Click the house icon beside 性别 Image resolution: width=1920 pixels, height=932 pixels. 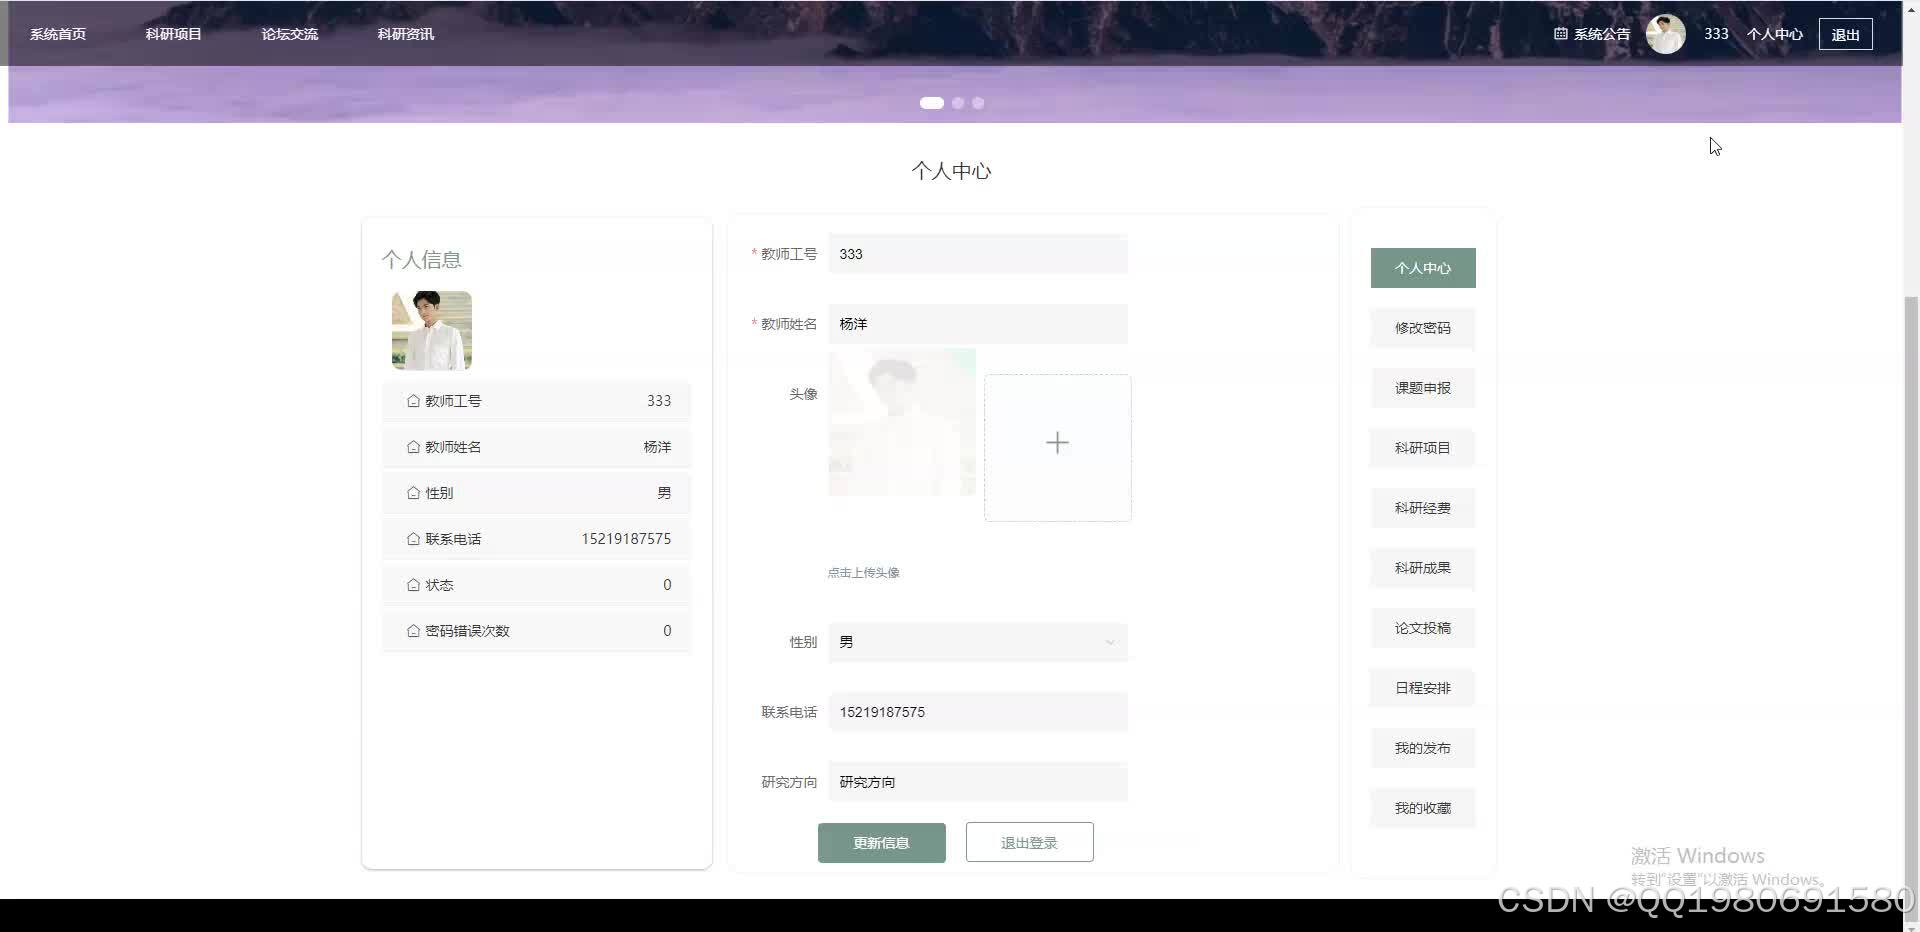[x=414, y=492]
